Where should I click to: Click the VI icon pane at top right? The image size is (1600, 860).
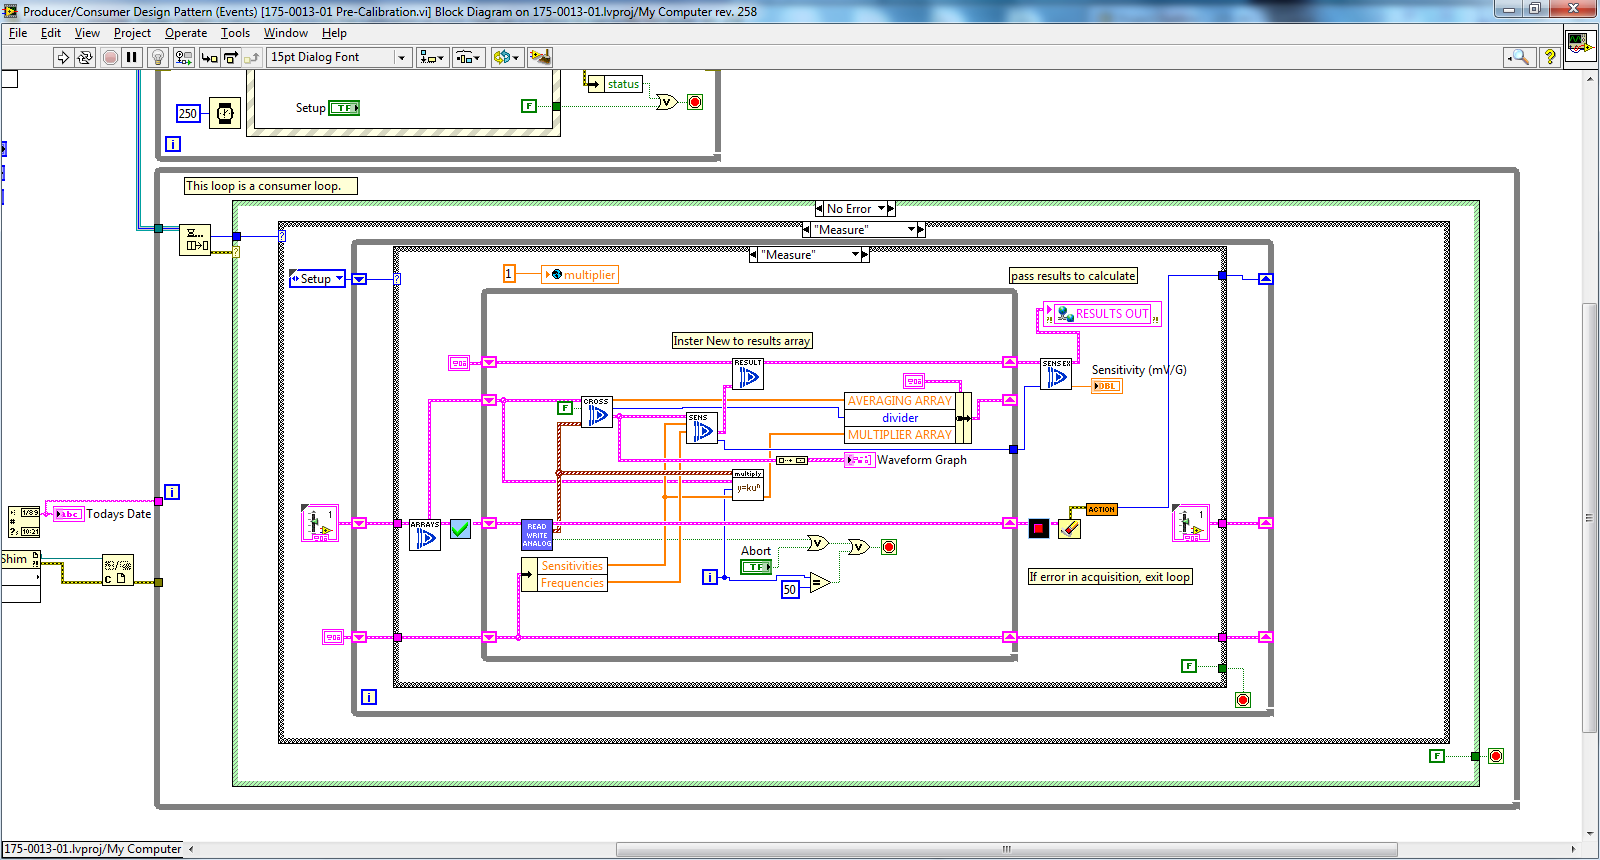pyautogui.click(x=1580, y=46)
